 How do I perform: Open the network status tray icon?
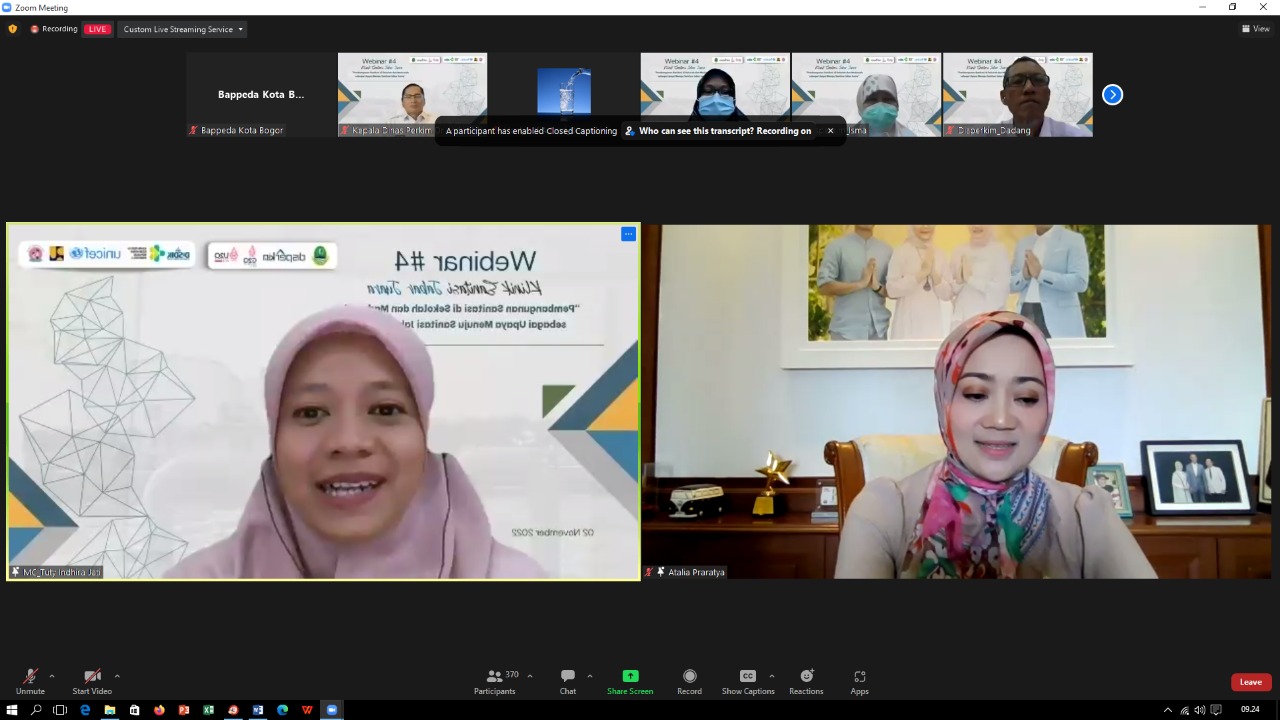point(1184,710)
